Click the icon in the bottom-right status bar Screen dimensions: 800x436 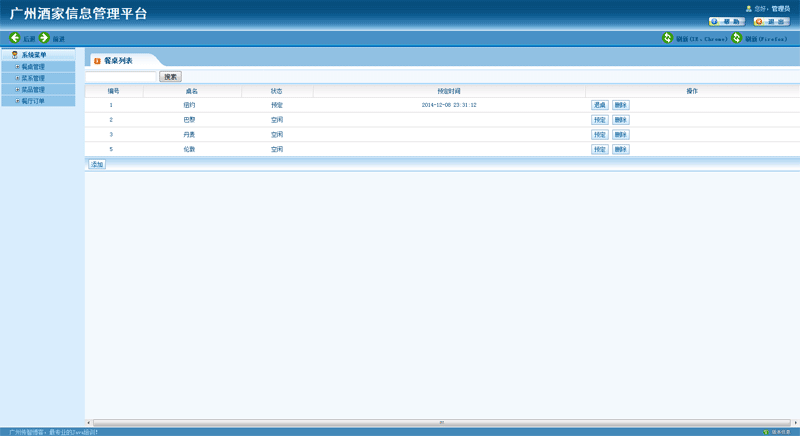(766, 432)
